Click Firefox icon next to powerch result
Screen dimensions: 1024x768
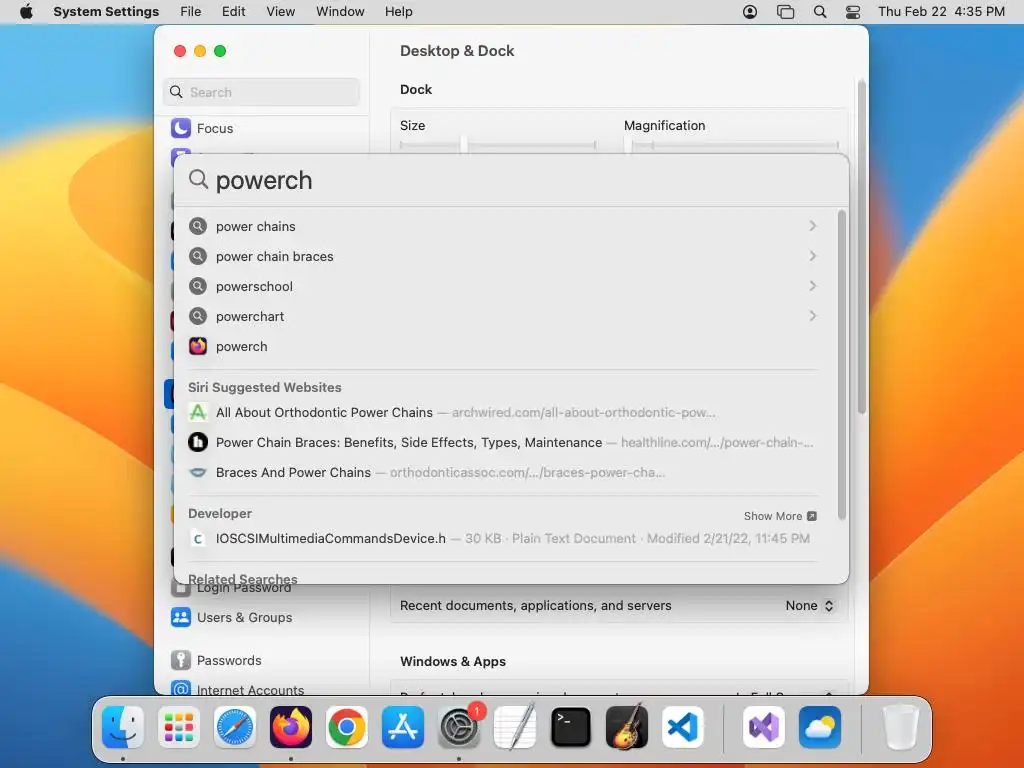(x=198, y=346)
